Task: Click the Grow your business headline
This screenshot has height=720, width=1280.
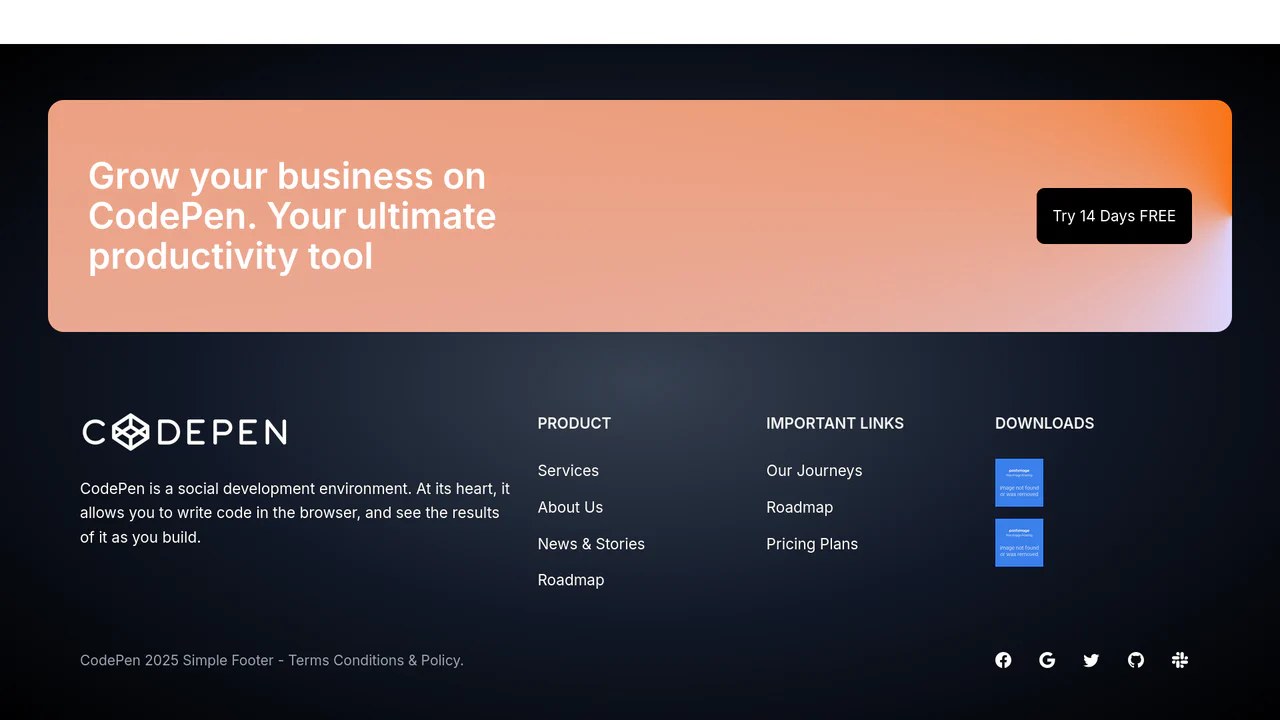Action: [x=292, y=216]
